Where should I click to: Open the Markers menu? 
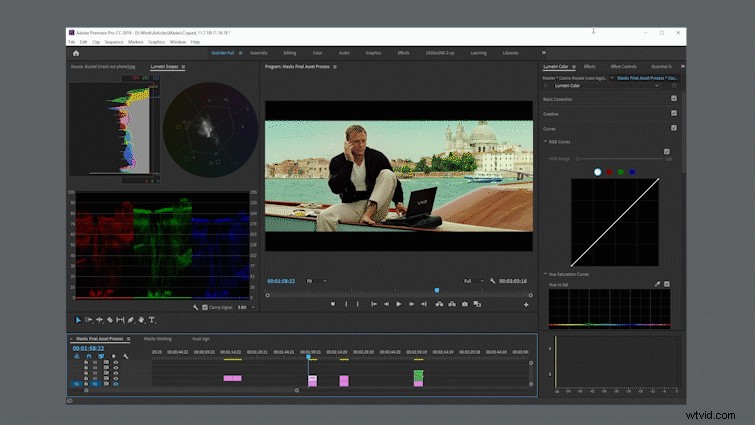click(x=136, y=42)
